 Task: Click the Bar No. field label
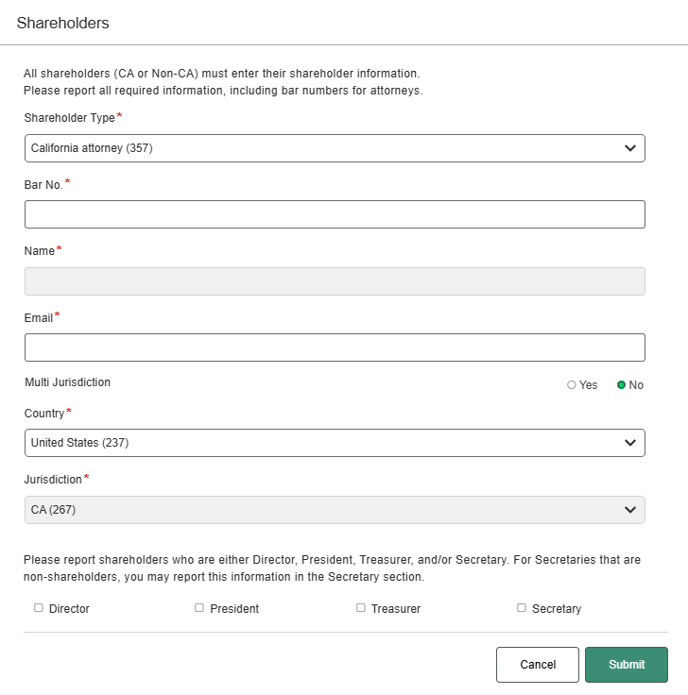pos(43,185)
